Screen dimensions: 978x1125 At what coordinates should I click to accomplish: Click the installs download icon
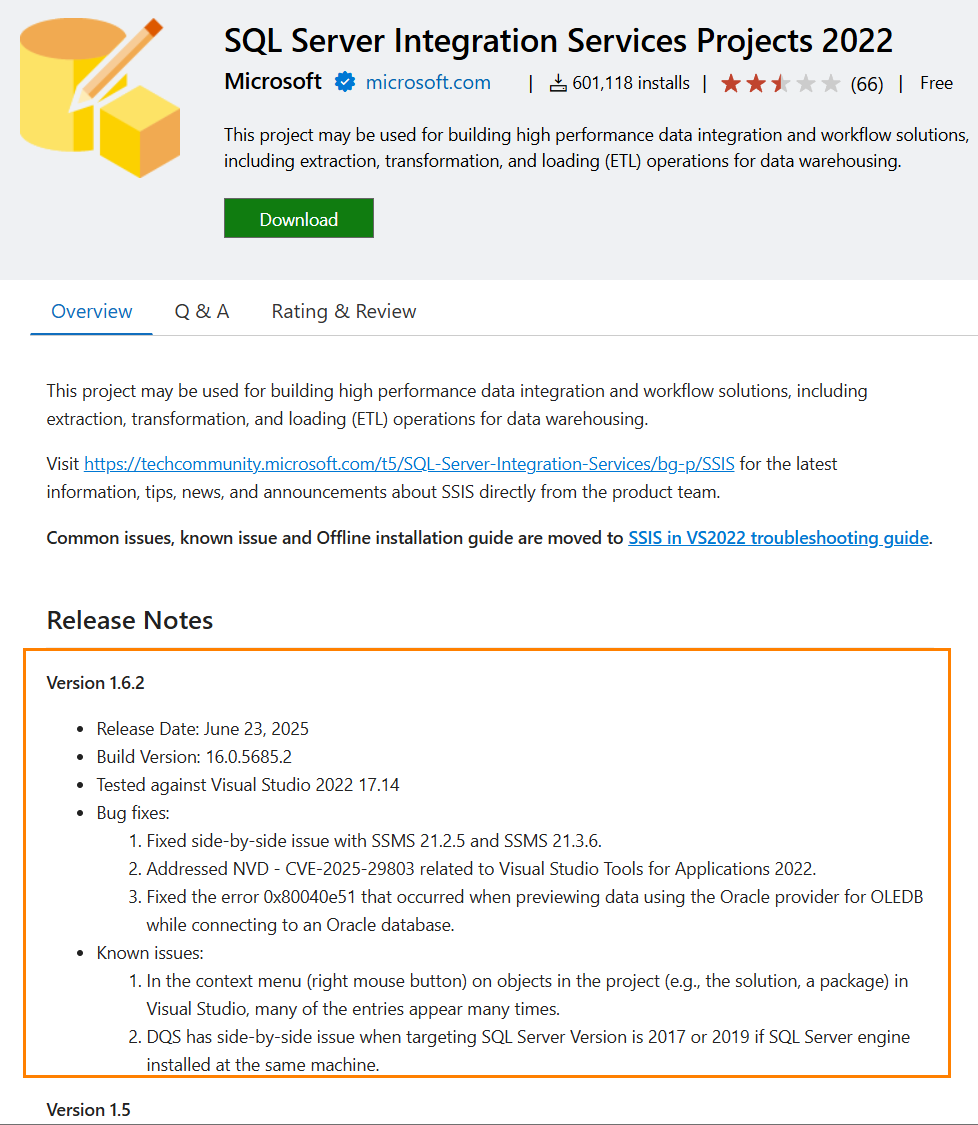click(558, 84)
